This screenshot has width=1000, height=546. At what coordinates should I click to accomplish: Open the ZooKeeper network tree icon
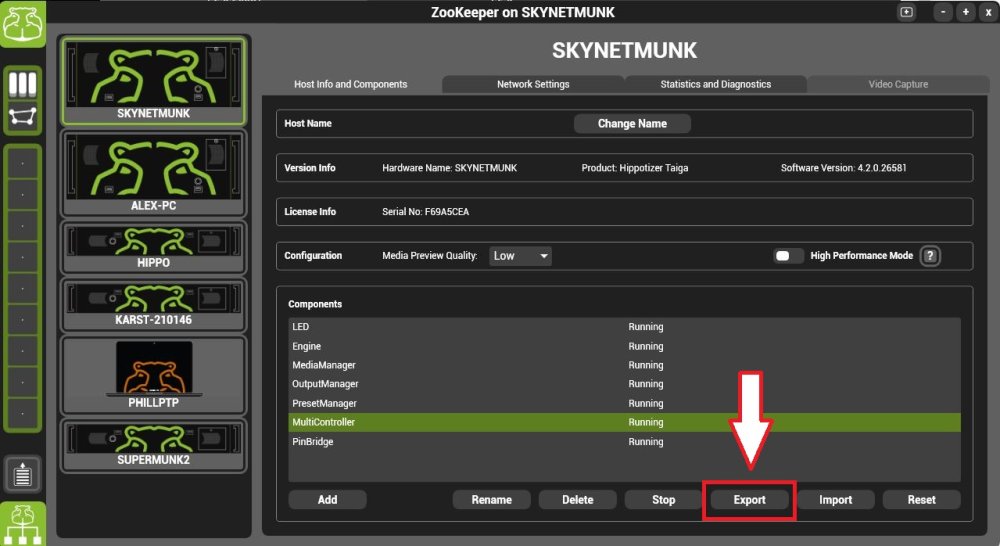point(23,524)
